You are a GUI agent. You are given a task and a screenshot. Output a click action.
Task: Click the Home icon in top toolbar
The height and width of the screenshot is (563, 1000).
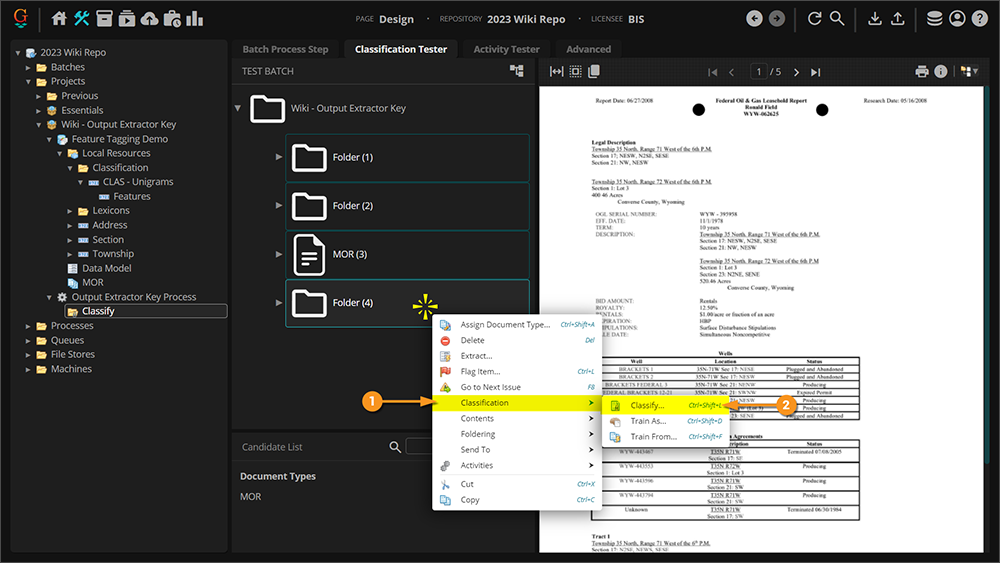[x=59, y=19]
